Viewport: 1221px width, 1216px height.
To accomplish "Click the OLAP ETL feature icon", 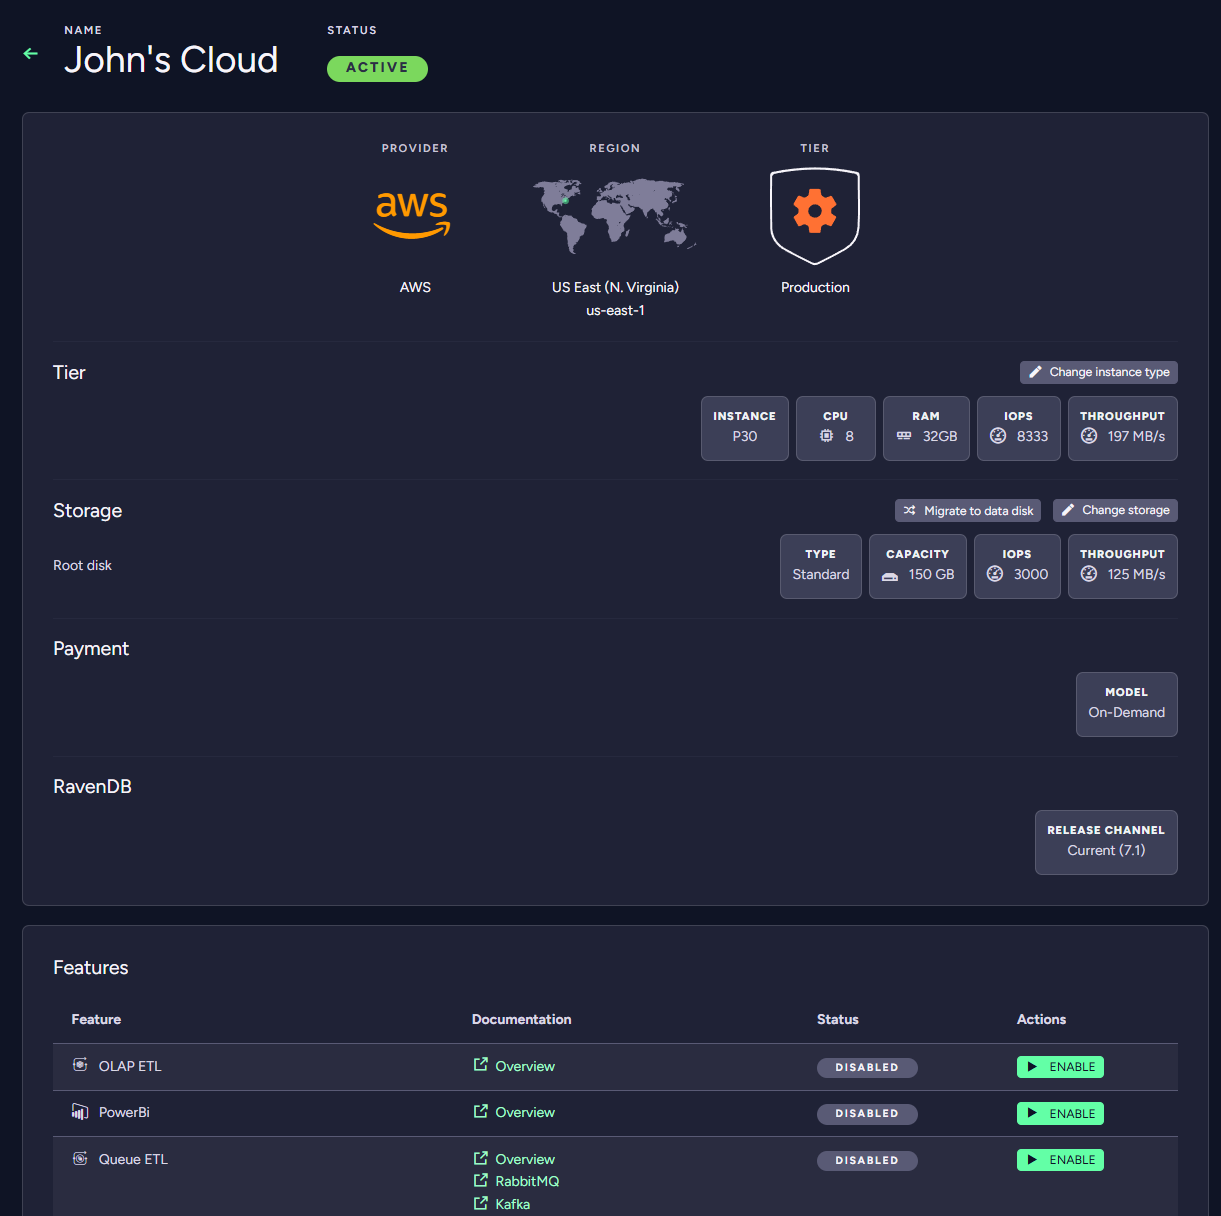I will click(x=80, y=1064).
